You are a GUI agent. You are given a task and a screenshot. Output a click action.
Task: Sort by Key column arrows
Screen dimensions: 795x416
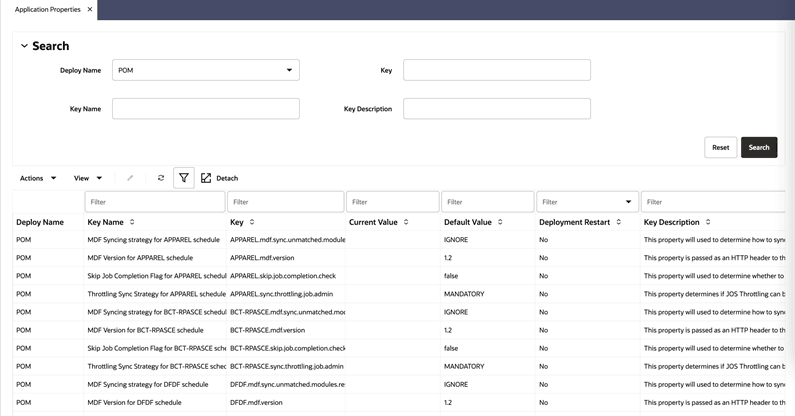(x=252, y=222)
